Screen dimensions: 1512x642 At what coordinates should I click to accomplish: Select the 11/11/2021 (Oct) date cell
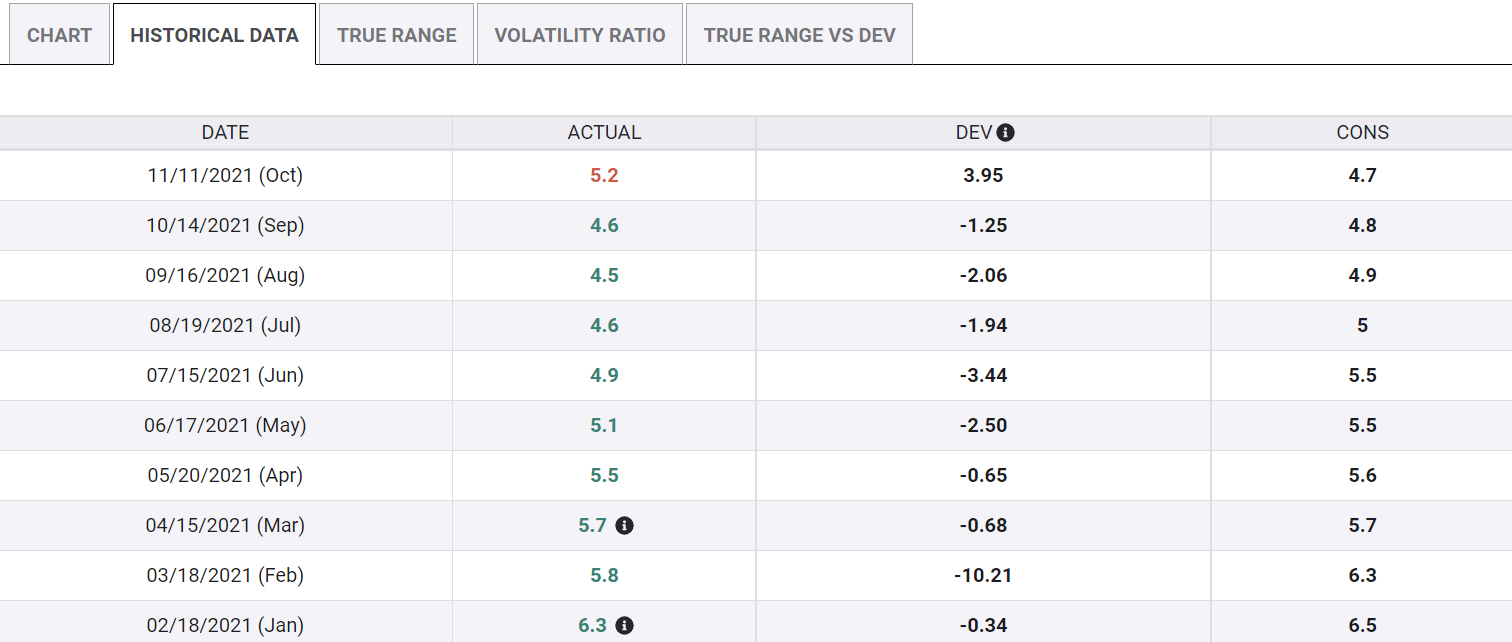click(x=225, y=175)
